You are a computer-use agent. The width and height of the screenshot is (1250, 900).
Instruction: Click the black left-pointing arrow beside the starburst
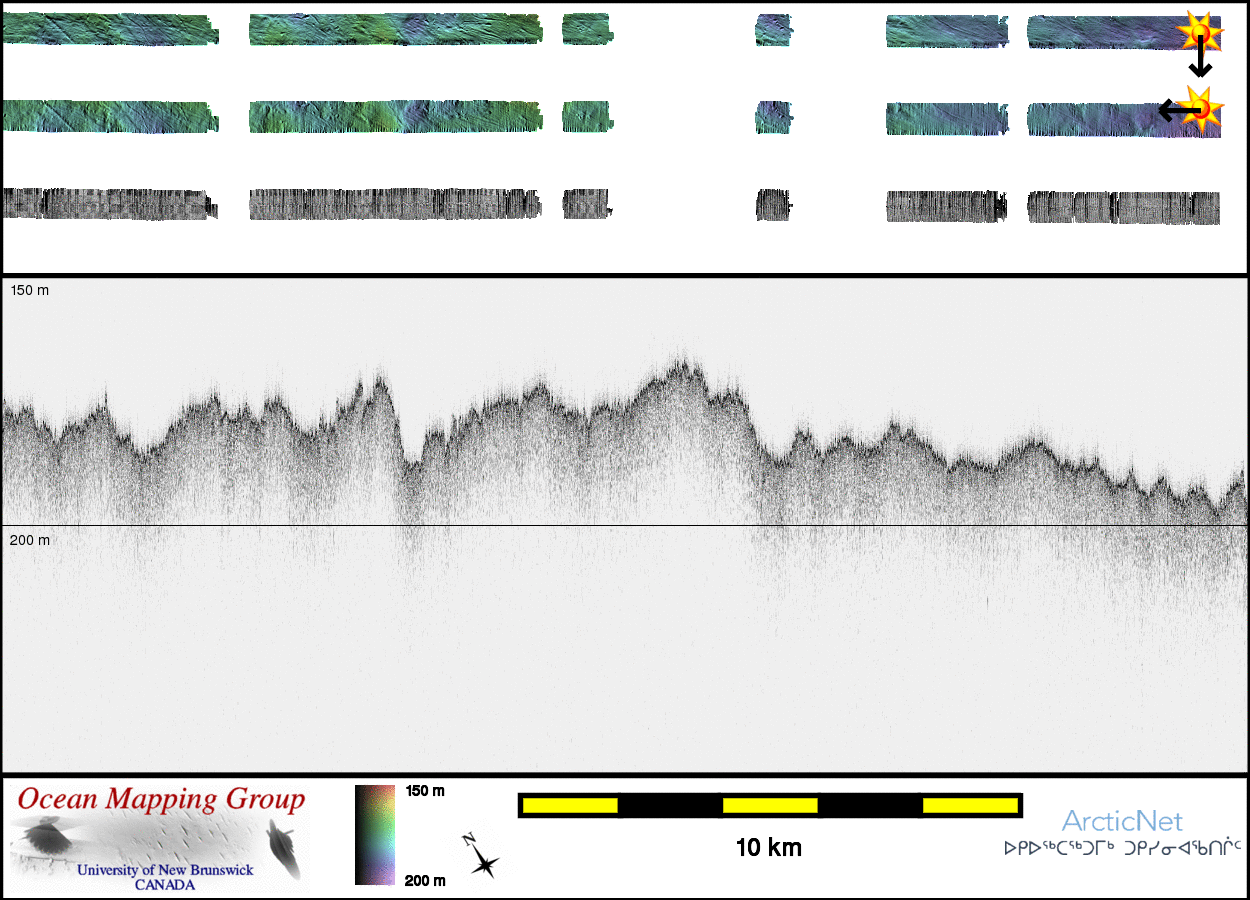click(x=1173, y=110)
